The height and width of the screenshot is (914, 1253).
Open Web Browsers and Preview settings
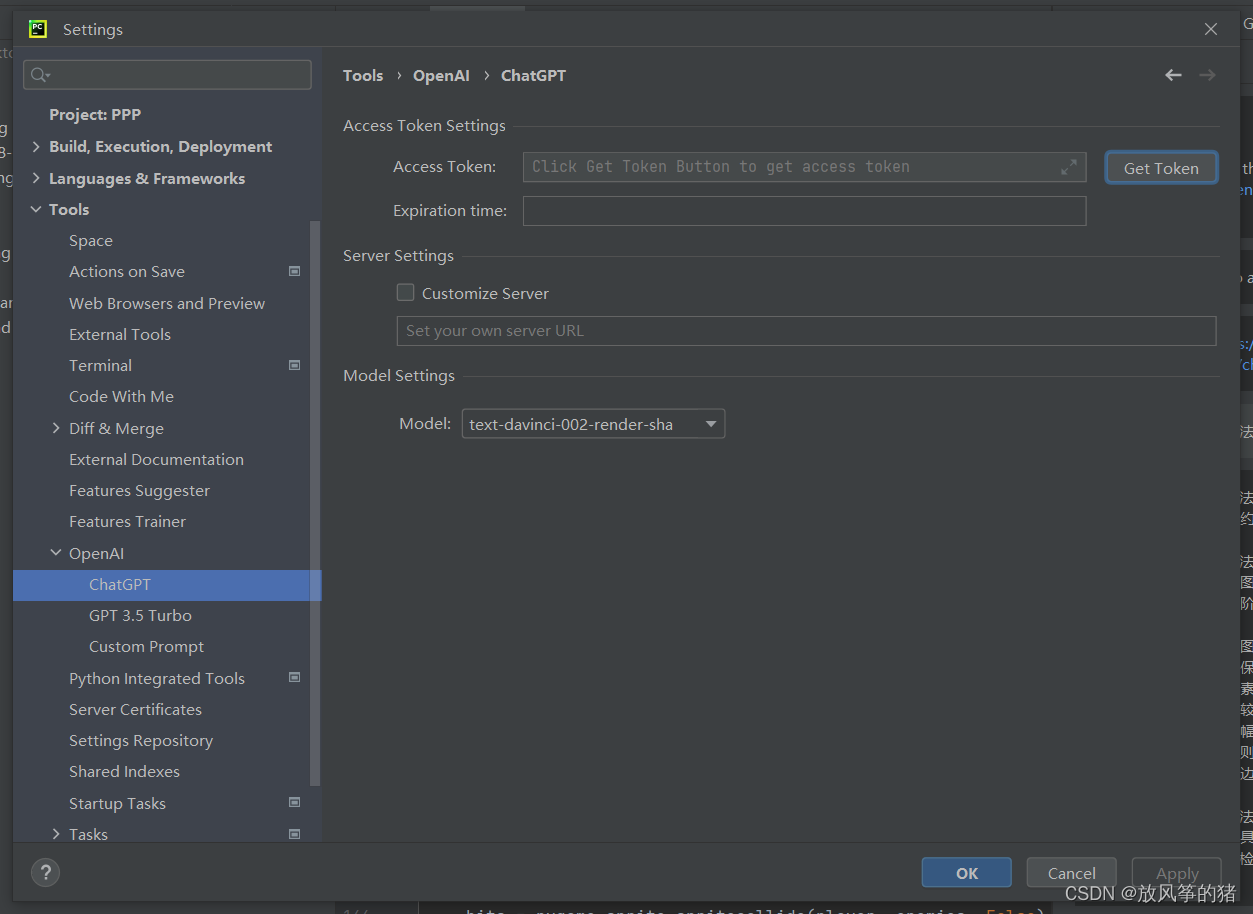click(167, 303)
